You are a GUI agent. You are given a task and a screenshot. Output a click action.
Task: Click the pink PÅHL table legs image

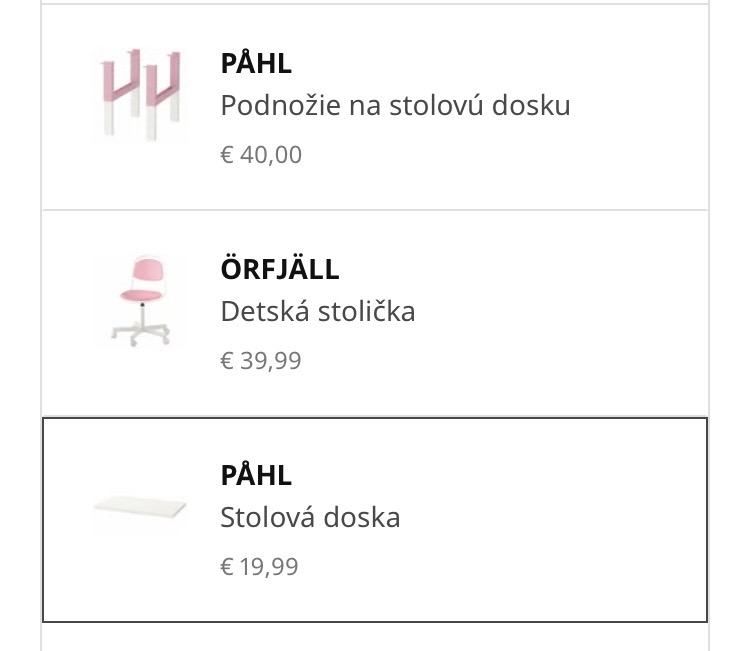click(x=139, y=95)
